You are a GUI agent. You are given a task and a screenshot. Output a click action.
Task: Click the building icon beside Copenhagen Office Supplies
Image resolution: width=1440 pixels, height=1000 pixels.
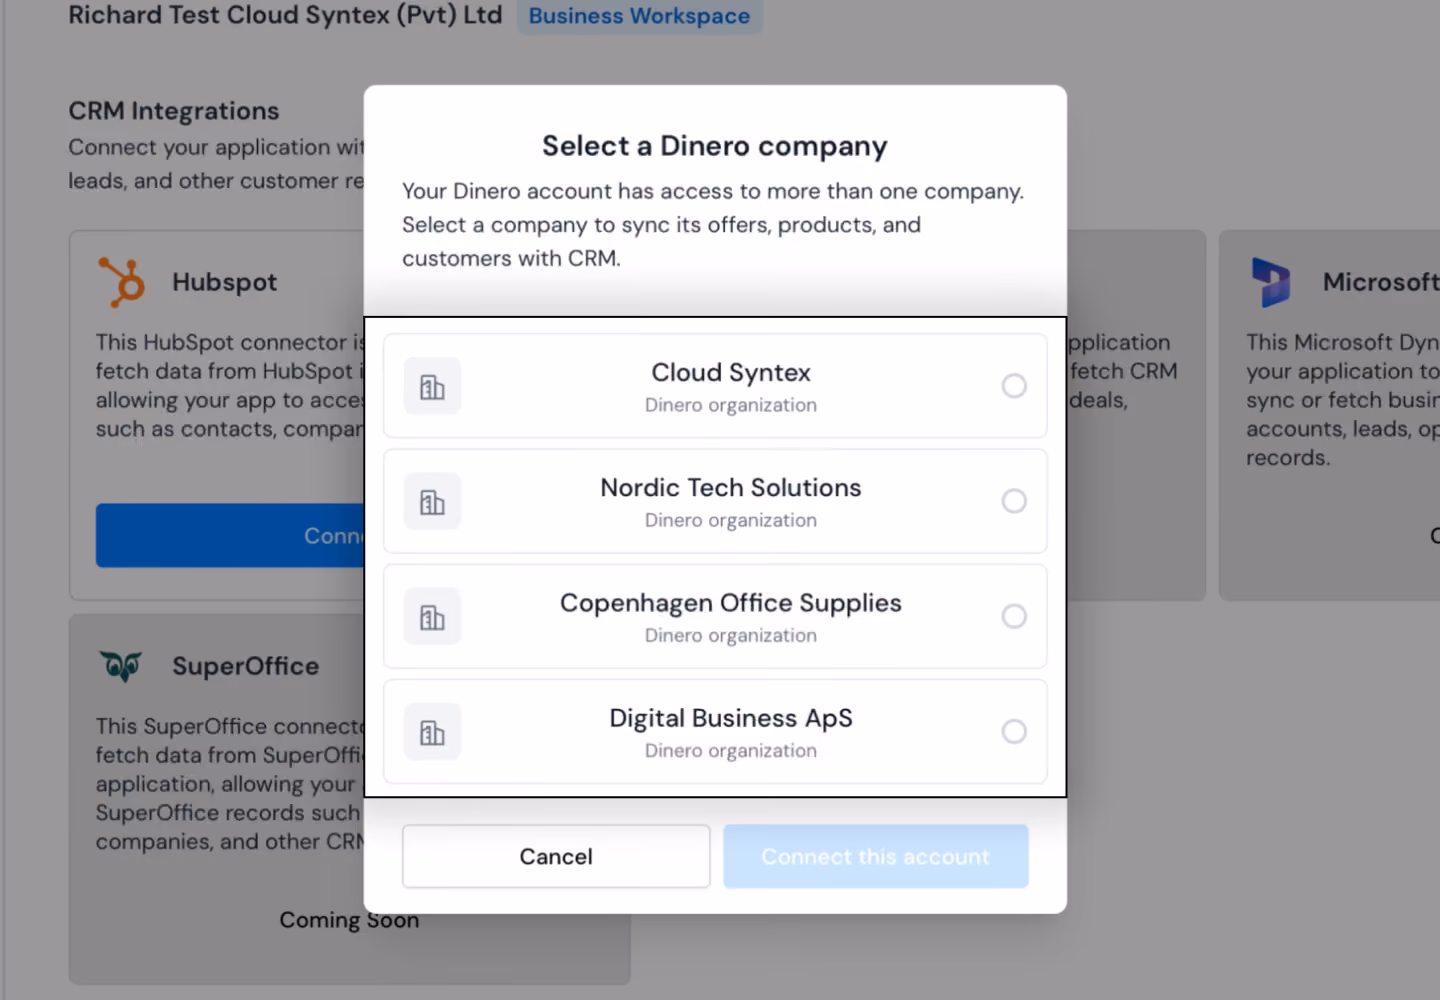(432, 616)
